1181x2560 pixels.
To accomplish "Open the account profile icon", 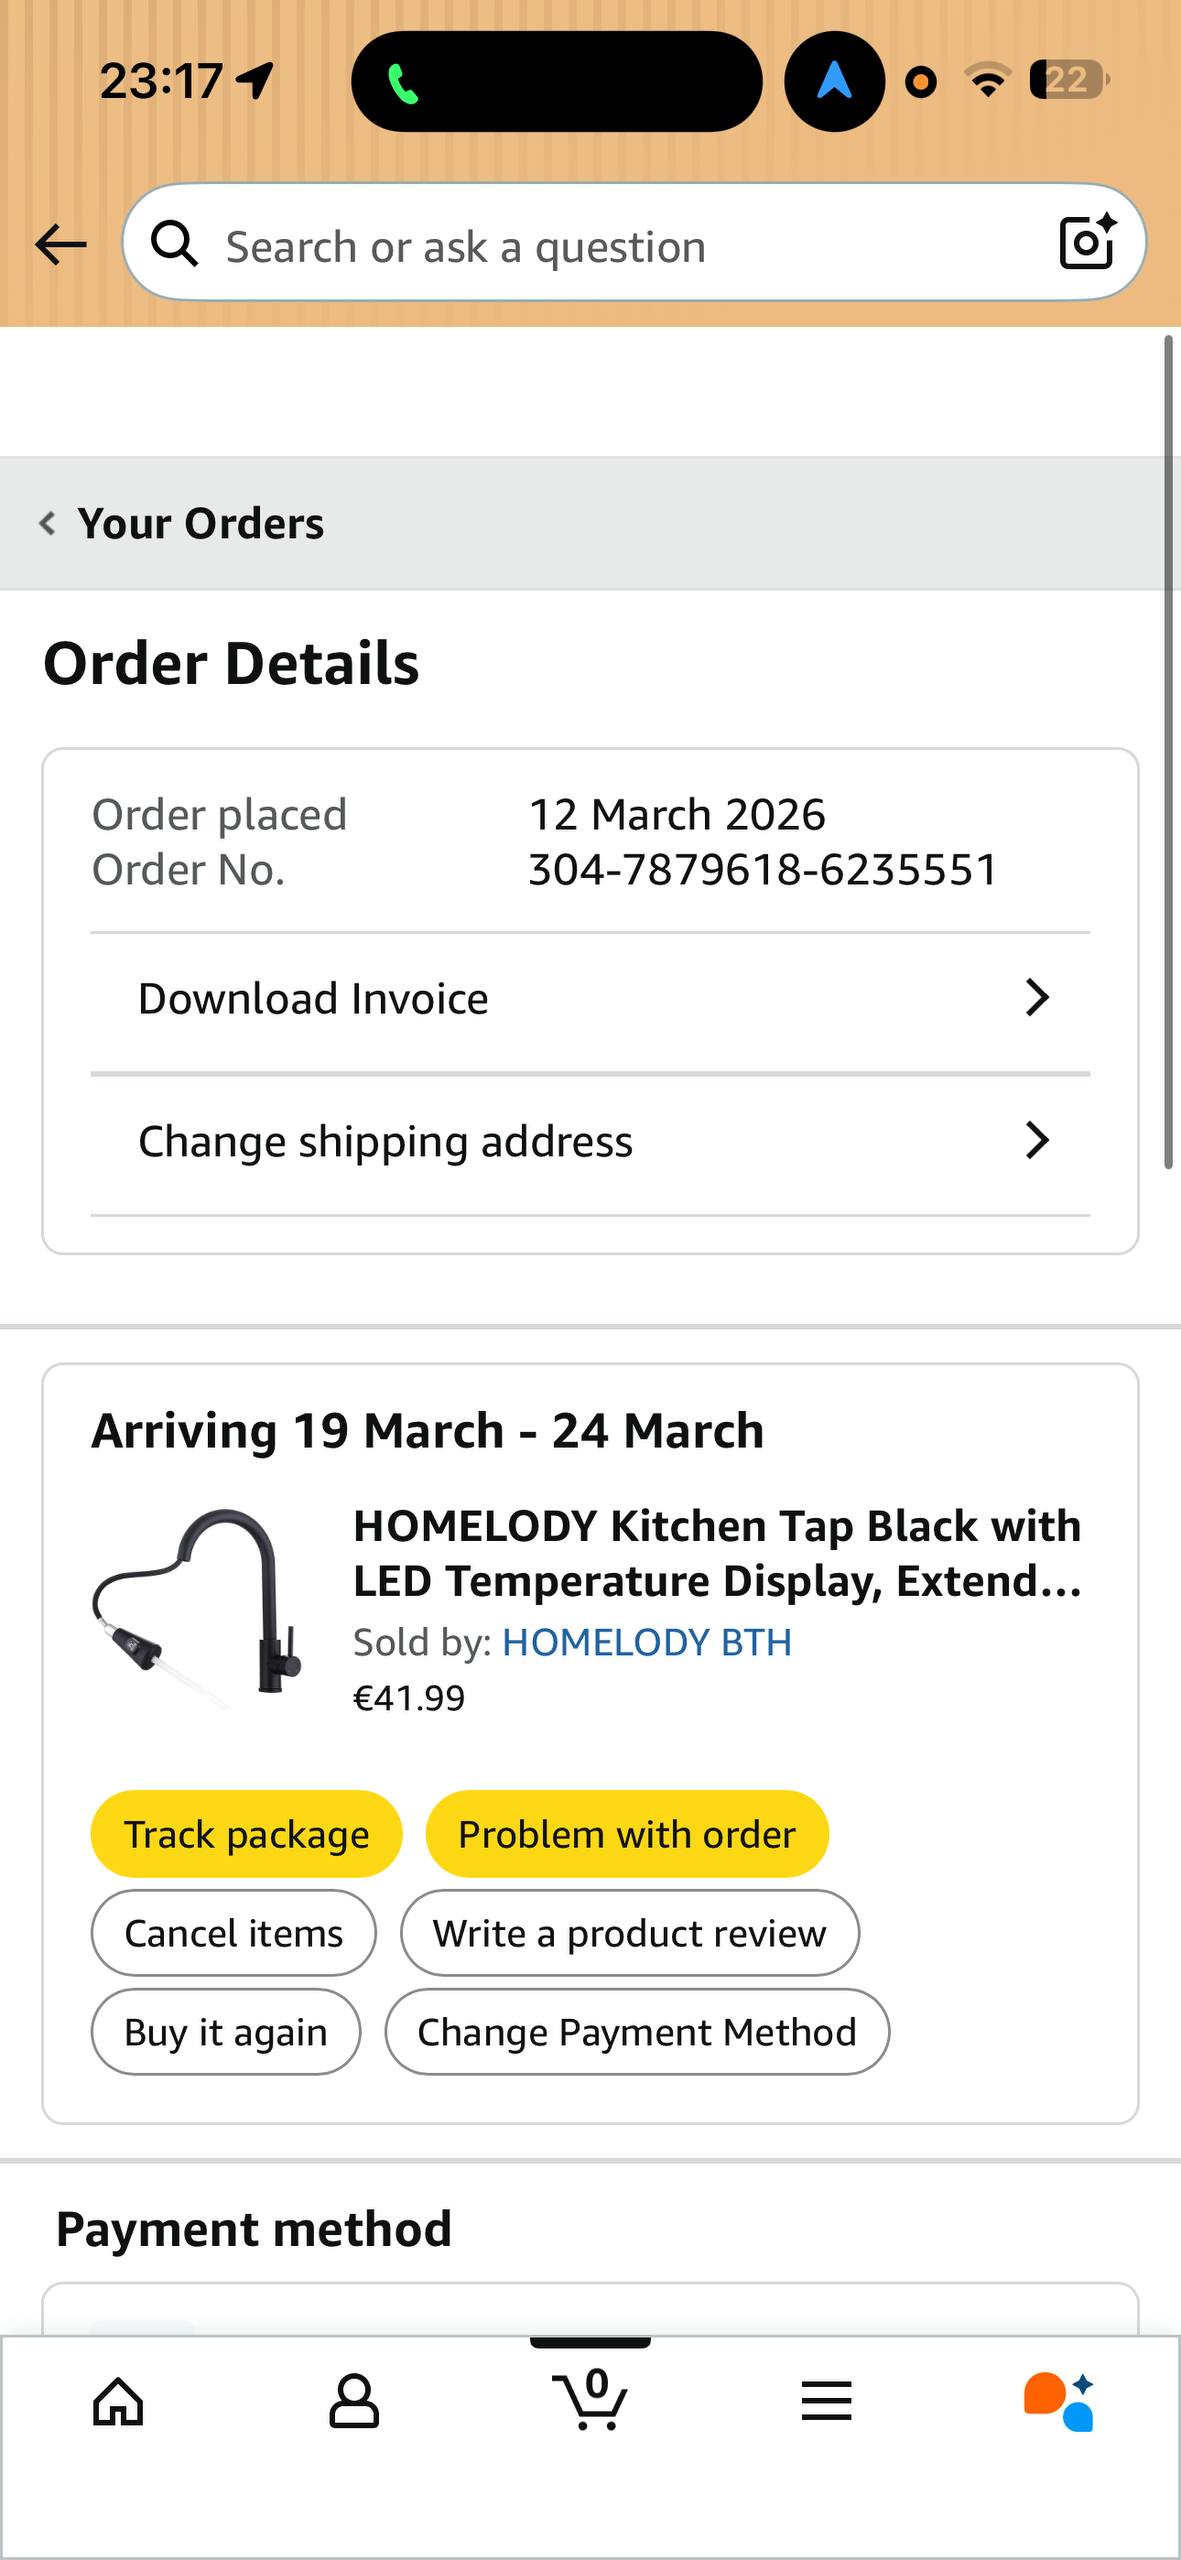I will coord(354,2402).
